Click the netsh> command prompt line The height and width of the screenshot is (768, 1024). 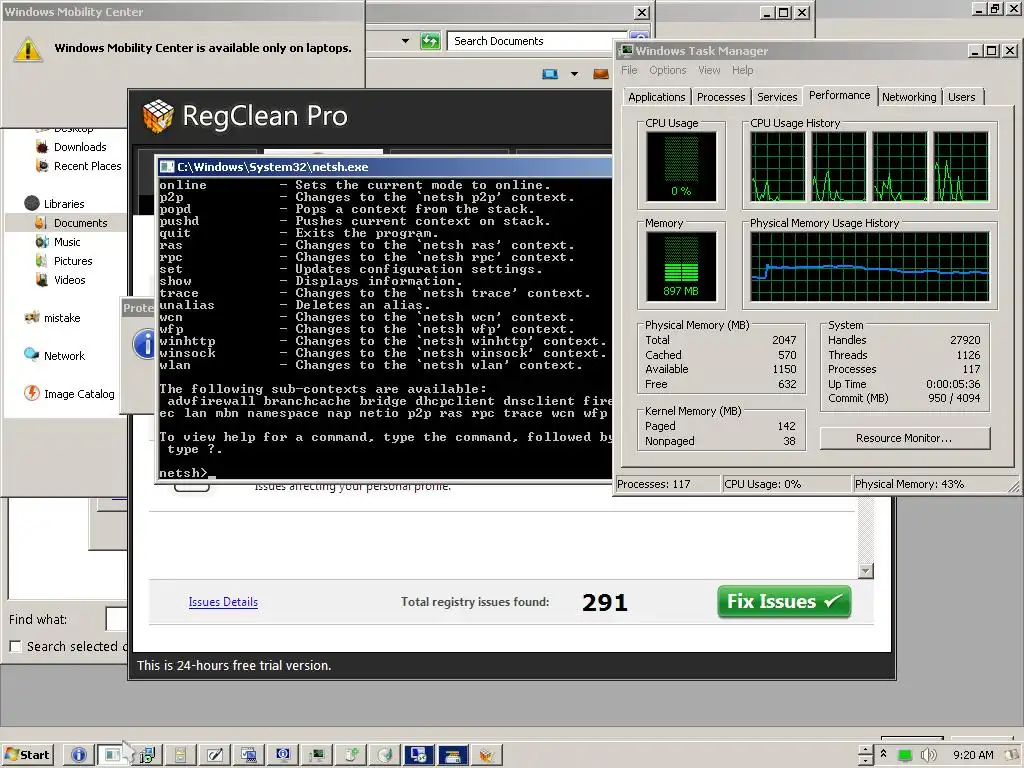tap(186, 473)
